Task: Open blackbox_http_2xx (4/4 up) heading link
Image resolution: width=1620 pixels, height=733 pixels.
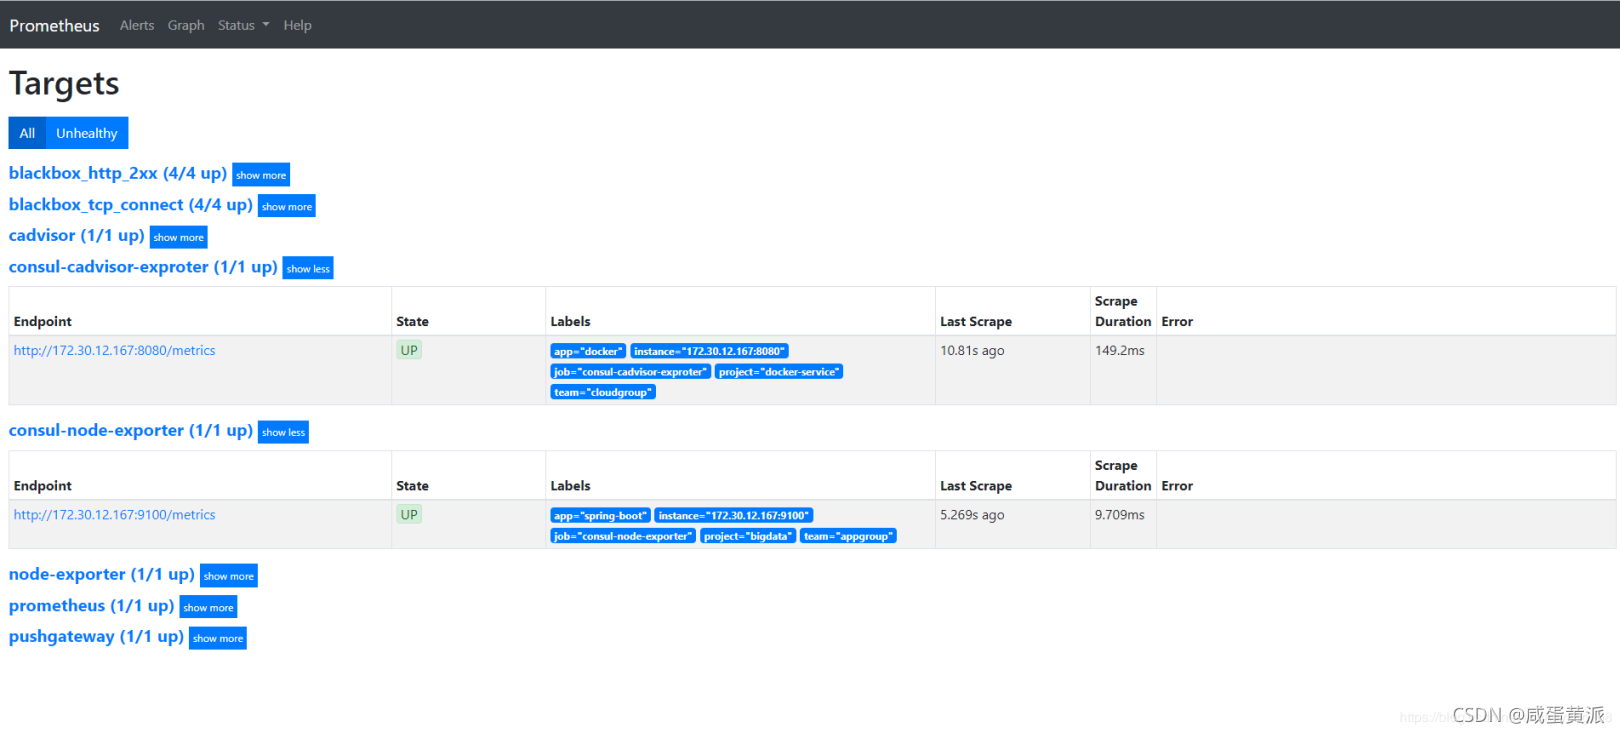Action: click(x=118, y=173)
